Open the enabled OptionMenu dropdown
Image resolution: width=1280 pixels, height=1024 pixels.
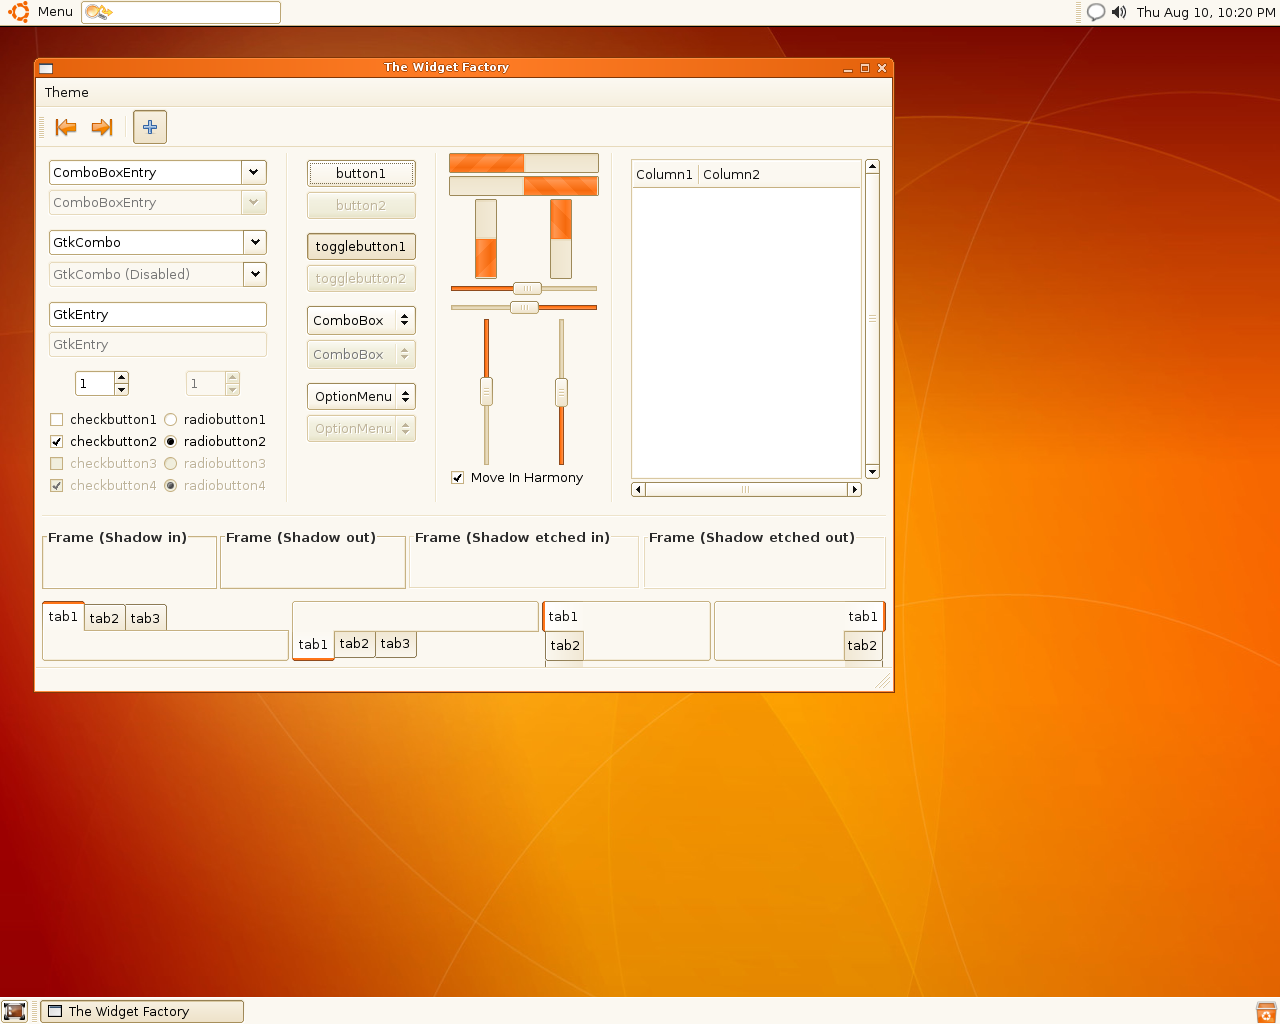click(x=361, y=397)
